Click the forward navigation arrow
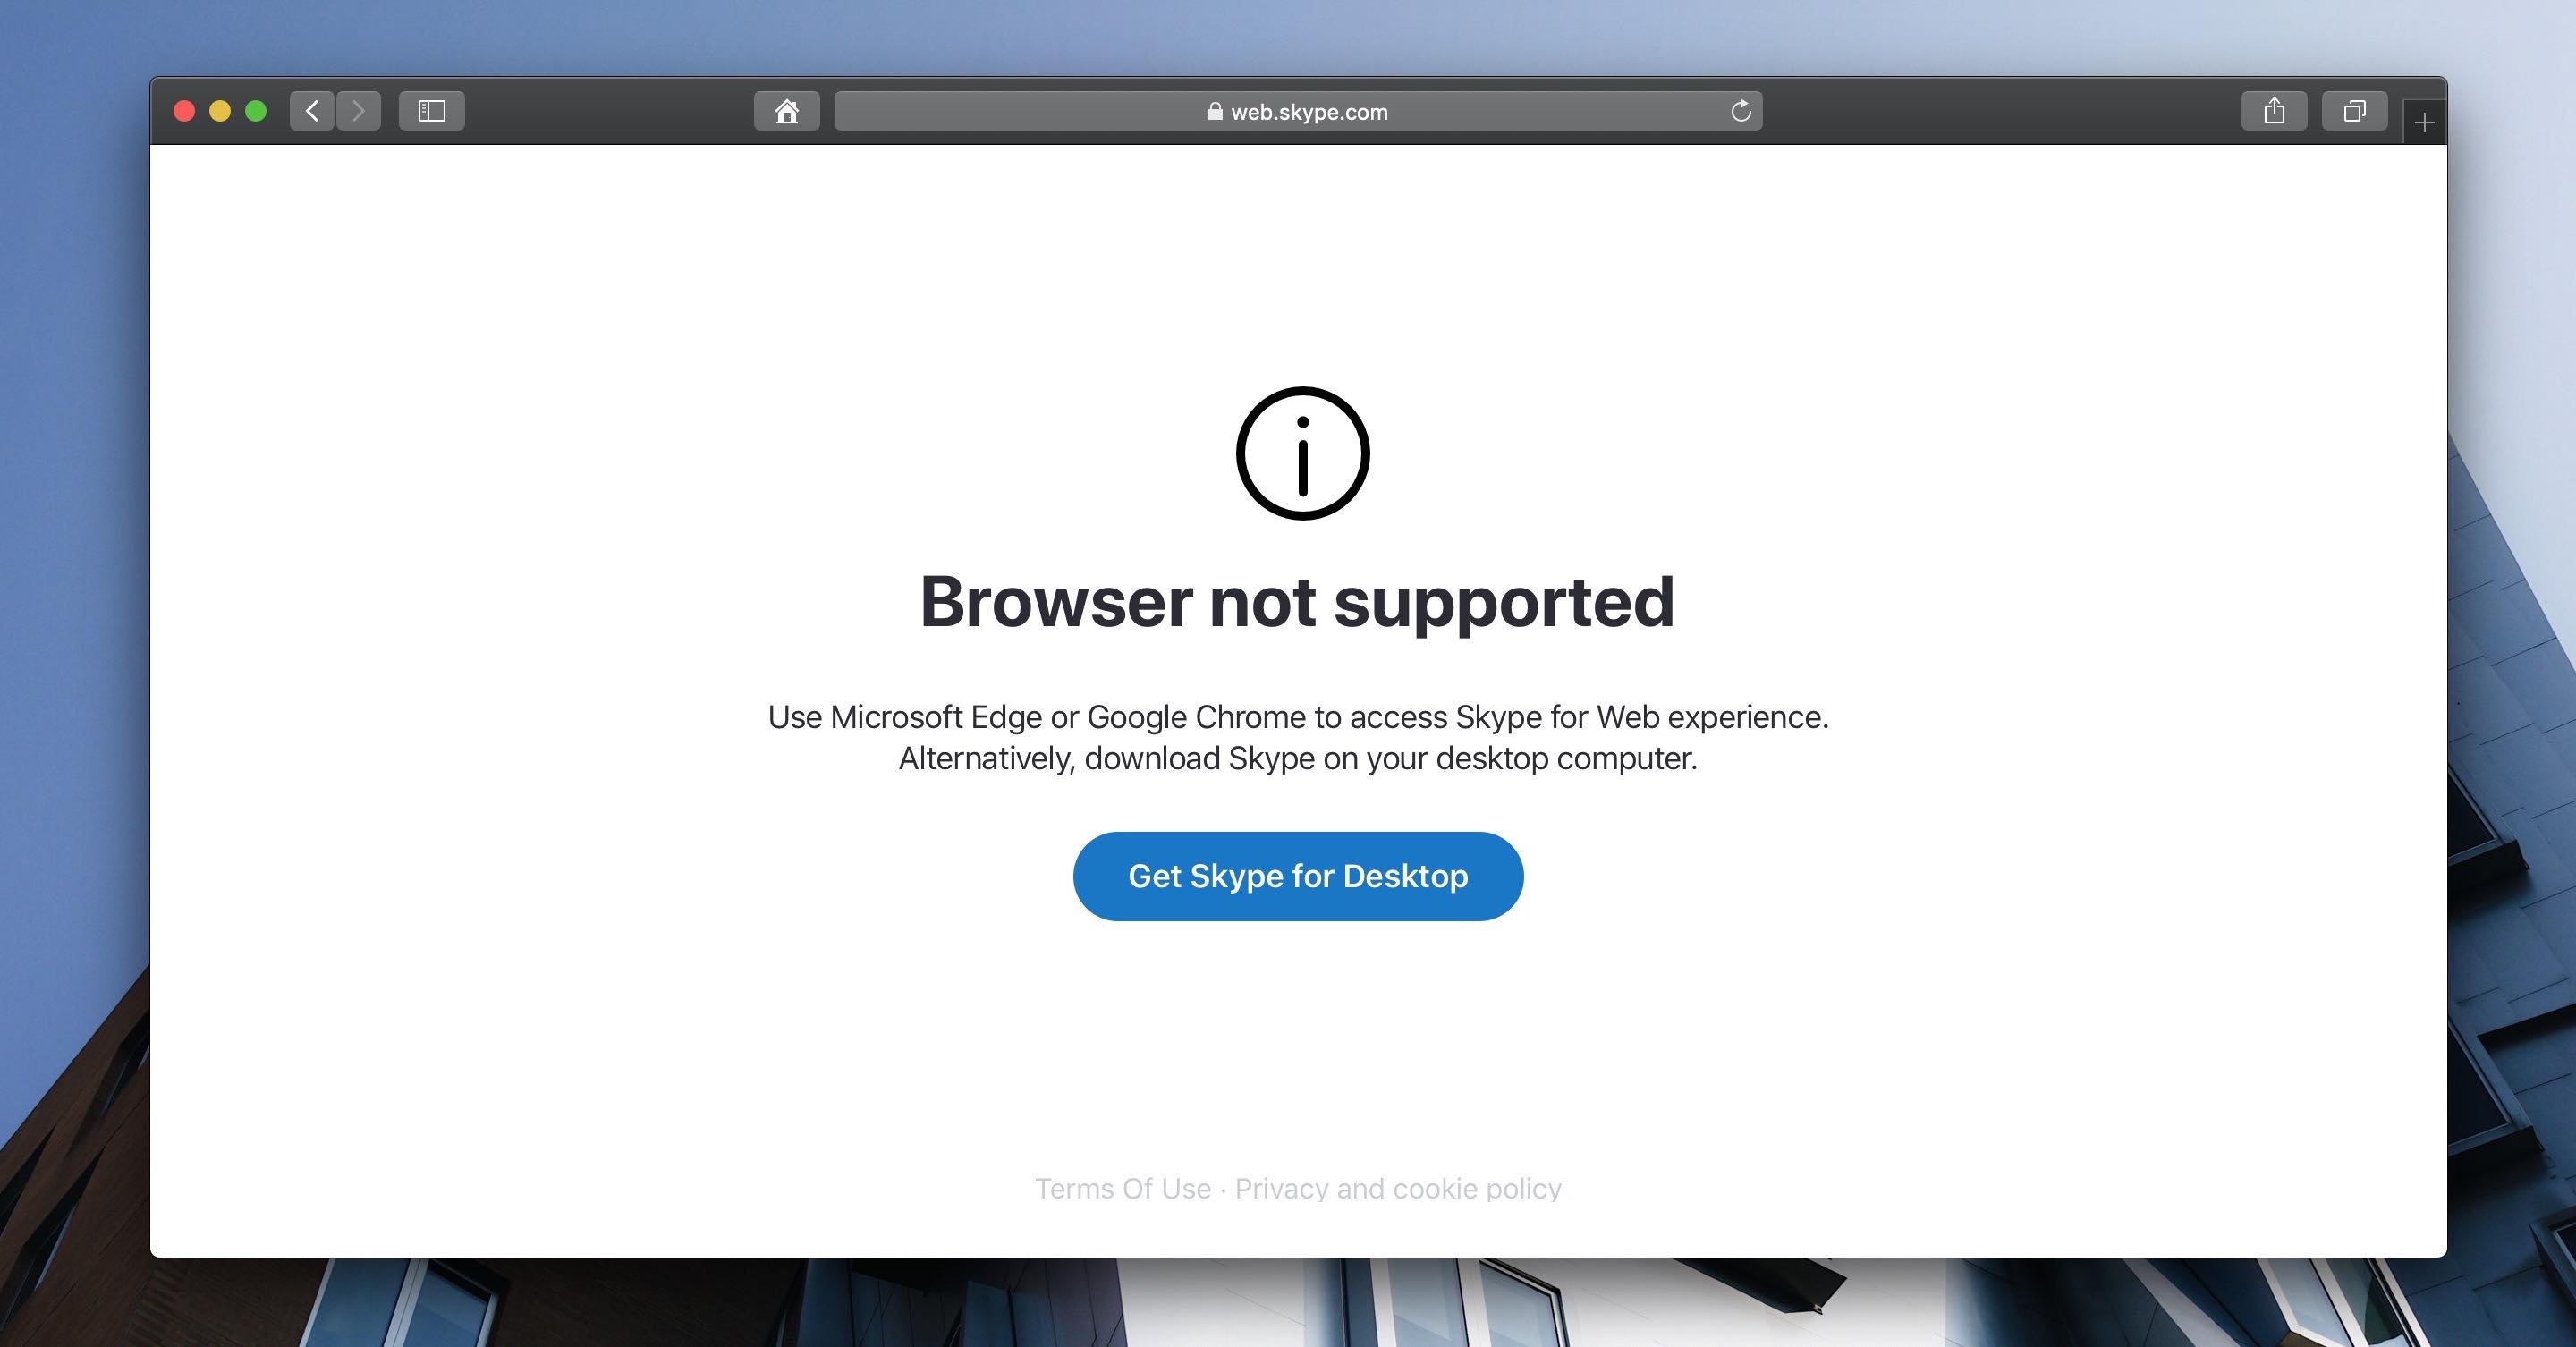Viewport: 2576px width, 1347px height. pos(358,111)
